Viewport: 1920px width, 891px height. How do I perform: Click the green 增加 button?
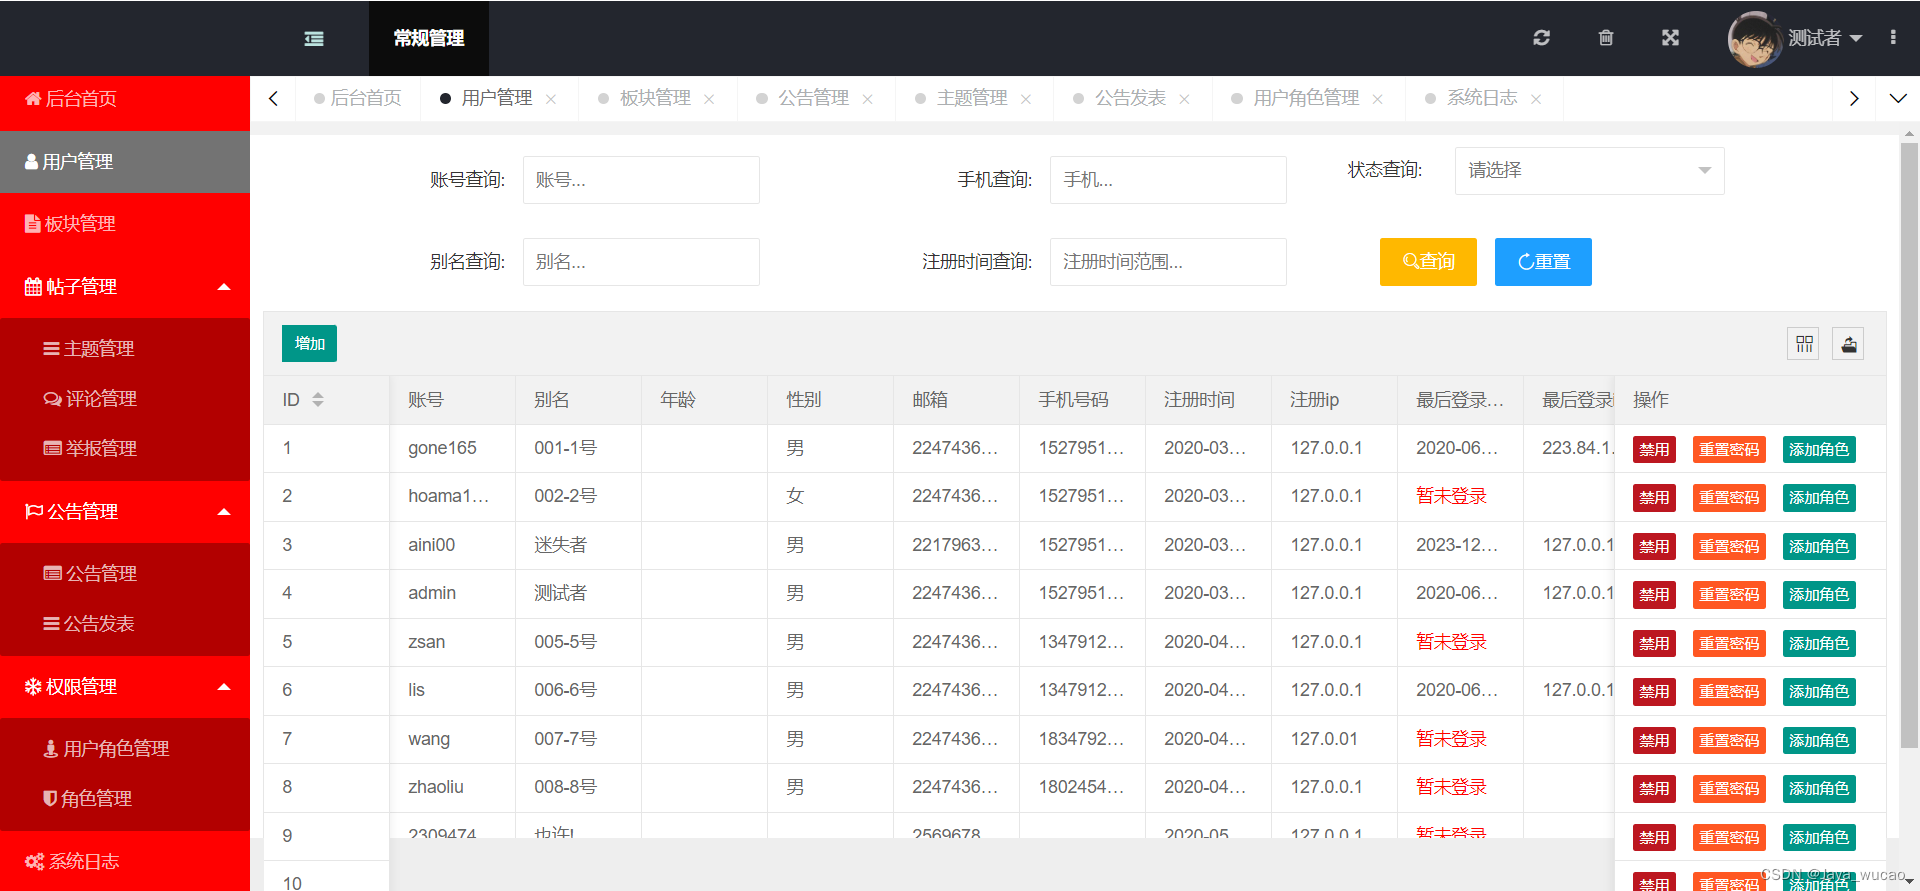click(309, 344)
